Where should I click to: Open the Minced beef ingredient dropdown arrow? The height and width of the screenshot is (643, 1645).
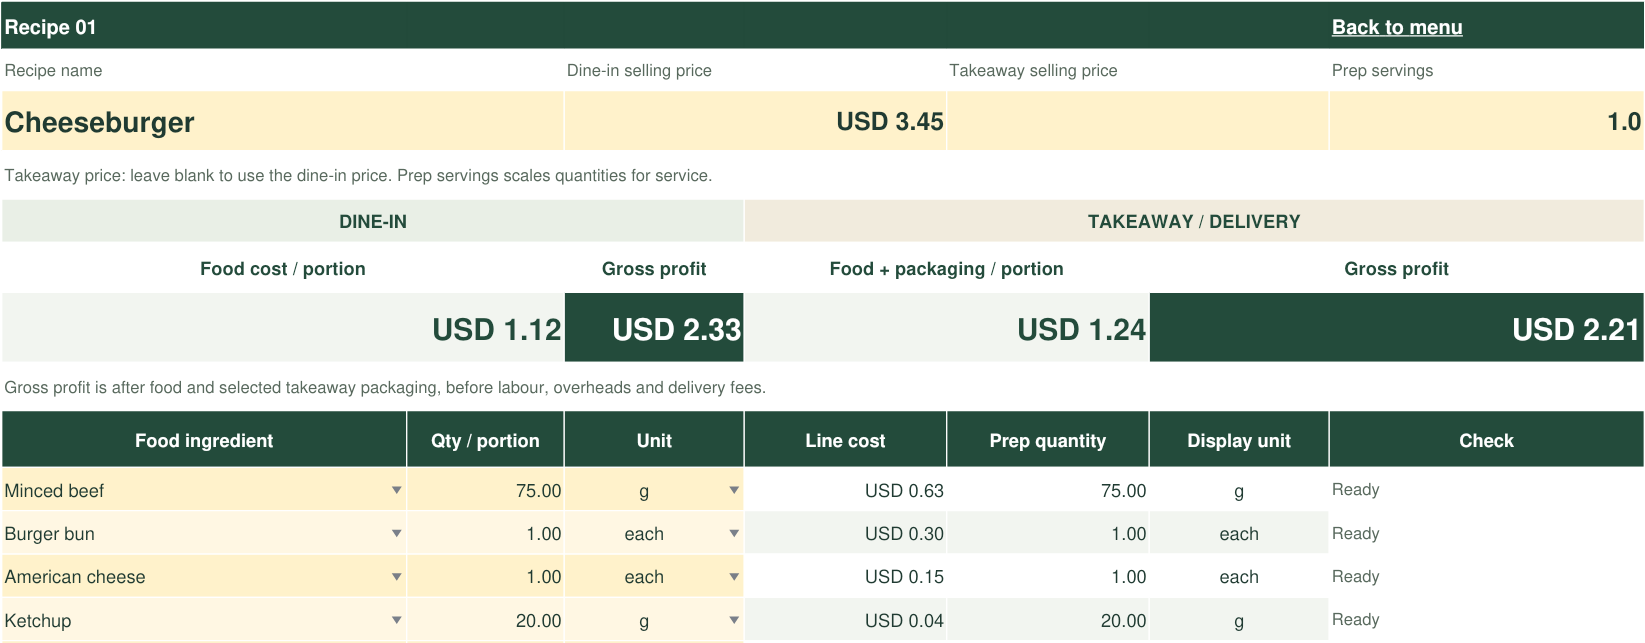pos(396,490)
